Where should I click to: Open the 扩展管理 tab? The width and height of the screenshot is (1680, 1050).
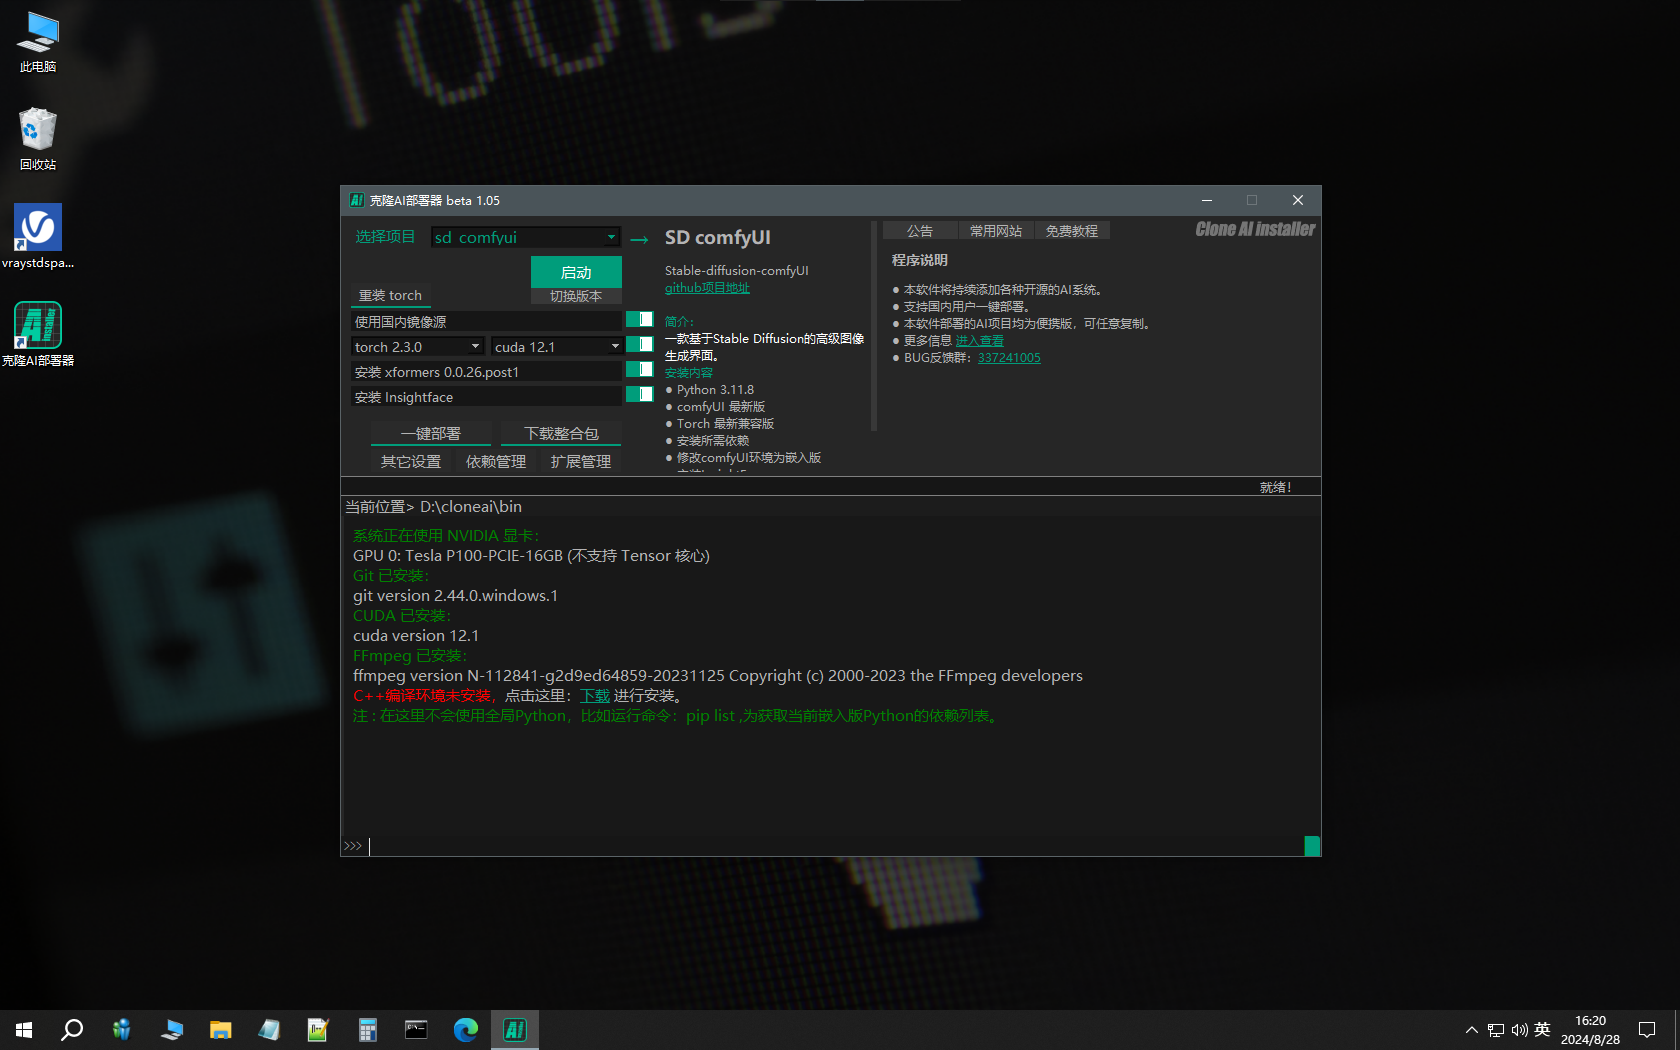pos(581,462)
